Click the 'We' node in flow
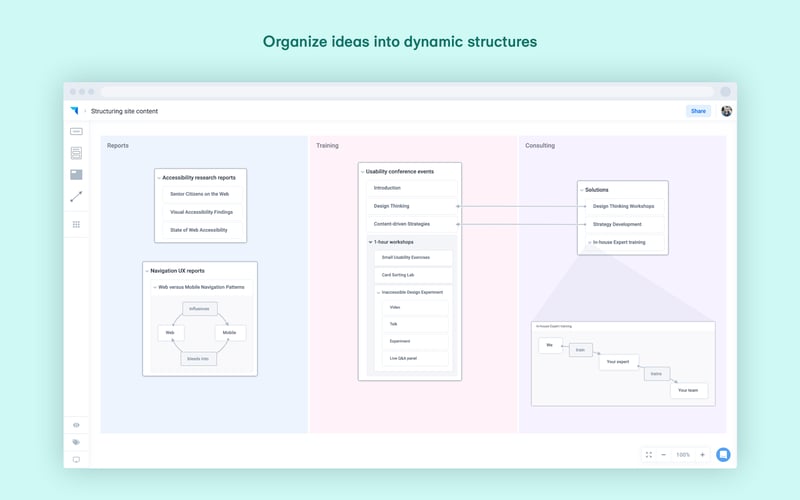 550,345
